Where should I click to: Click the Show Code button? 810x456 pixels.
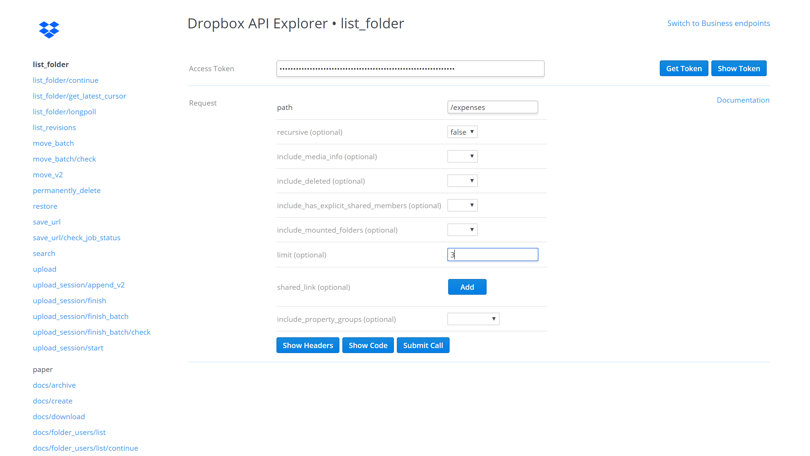pyautogui.click(x=368, y=345)
